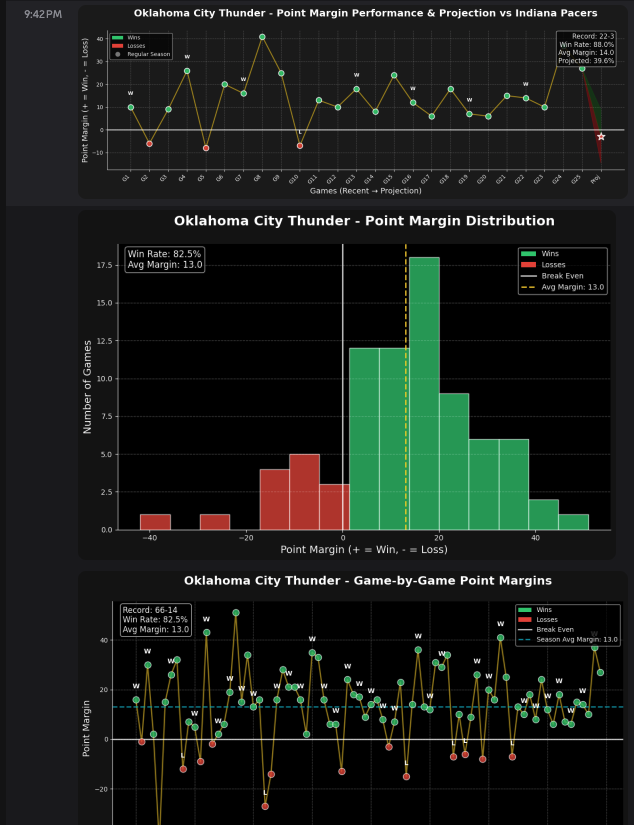Click the 'Point Margin Distribution' chart title

[364, 220]
